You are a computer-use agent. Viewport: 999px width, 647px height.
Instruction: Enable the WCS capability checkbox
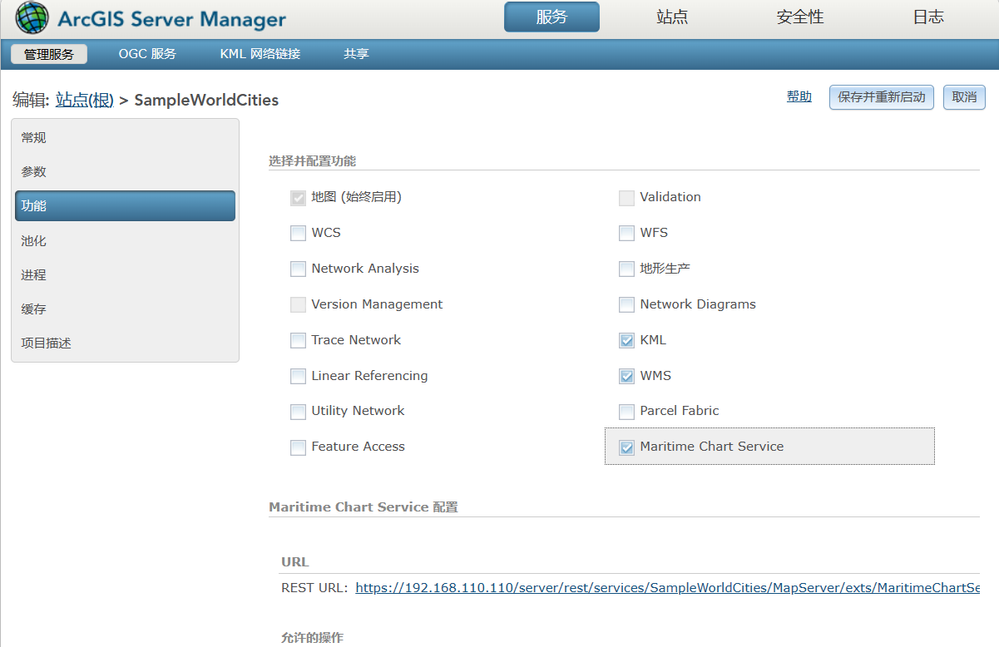(x=298, y=233)
